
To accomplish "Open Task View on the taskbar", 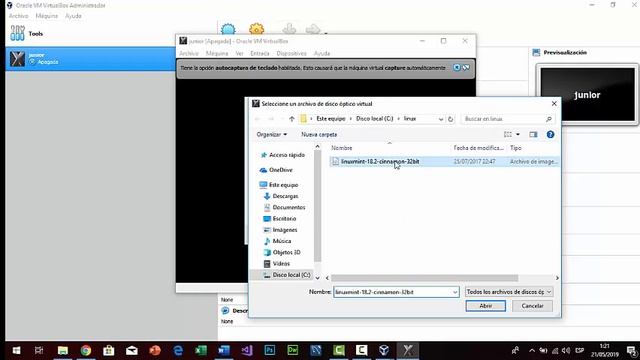I will pyautogui.click(x=39, y=350).
